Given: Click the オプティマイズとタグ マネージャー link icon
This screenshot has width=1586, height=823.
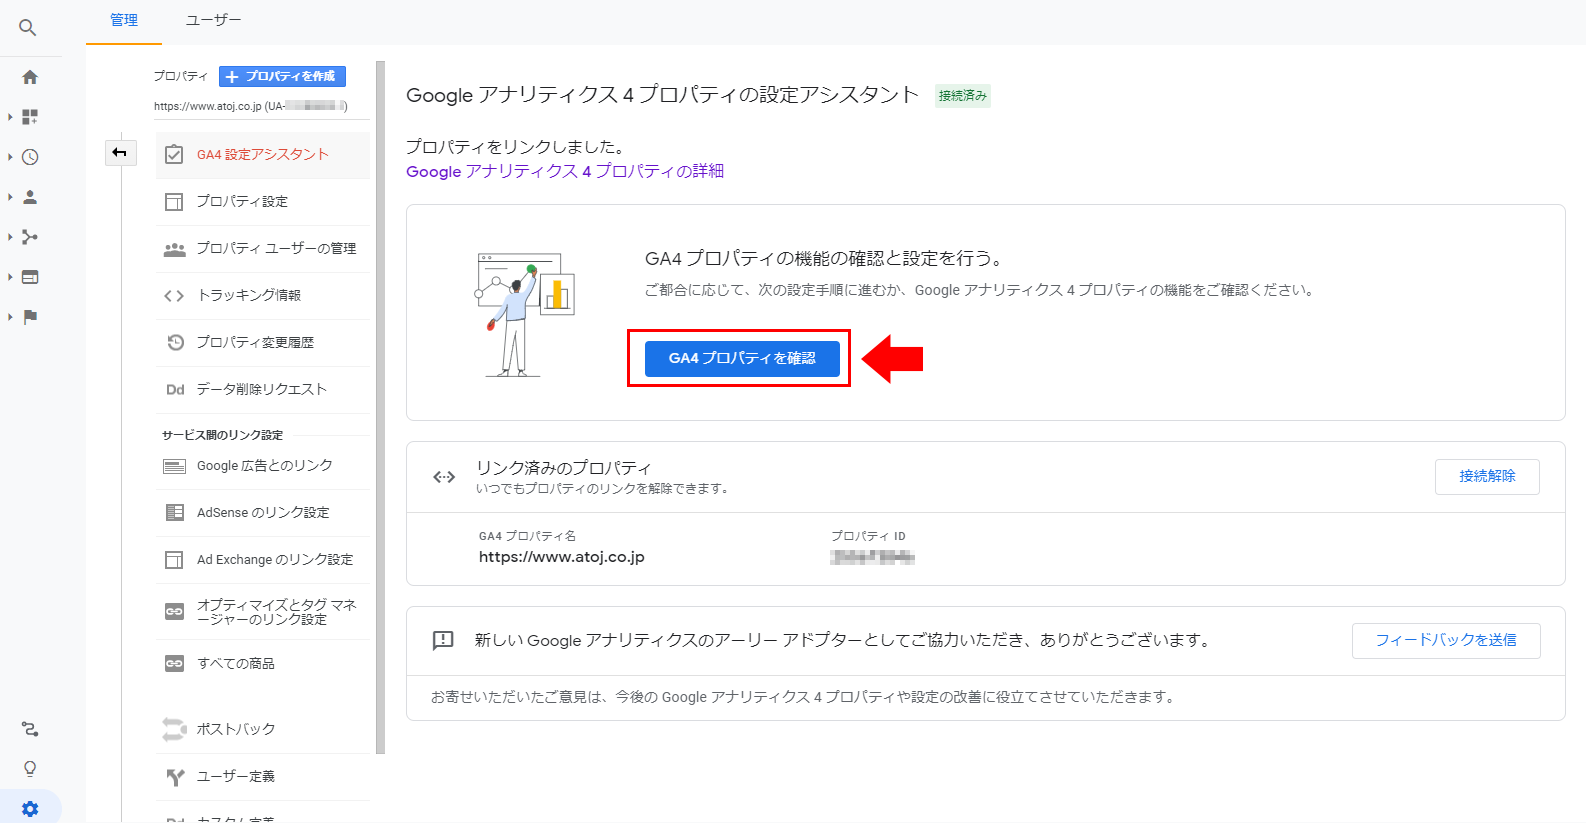Looking at the screenshot, I should [174, 611].
